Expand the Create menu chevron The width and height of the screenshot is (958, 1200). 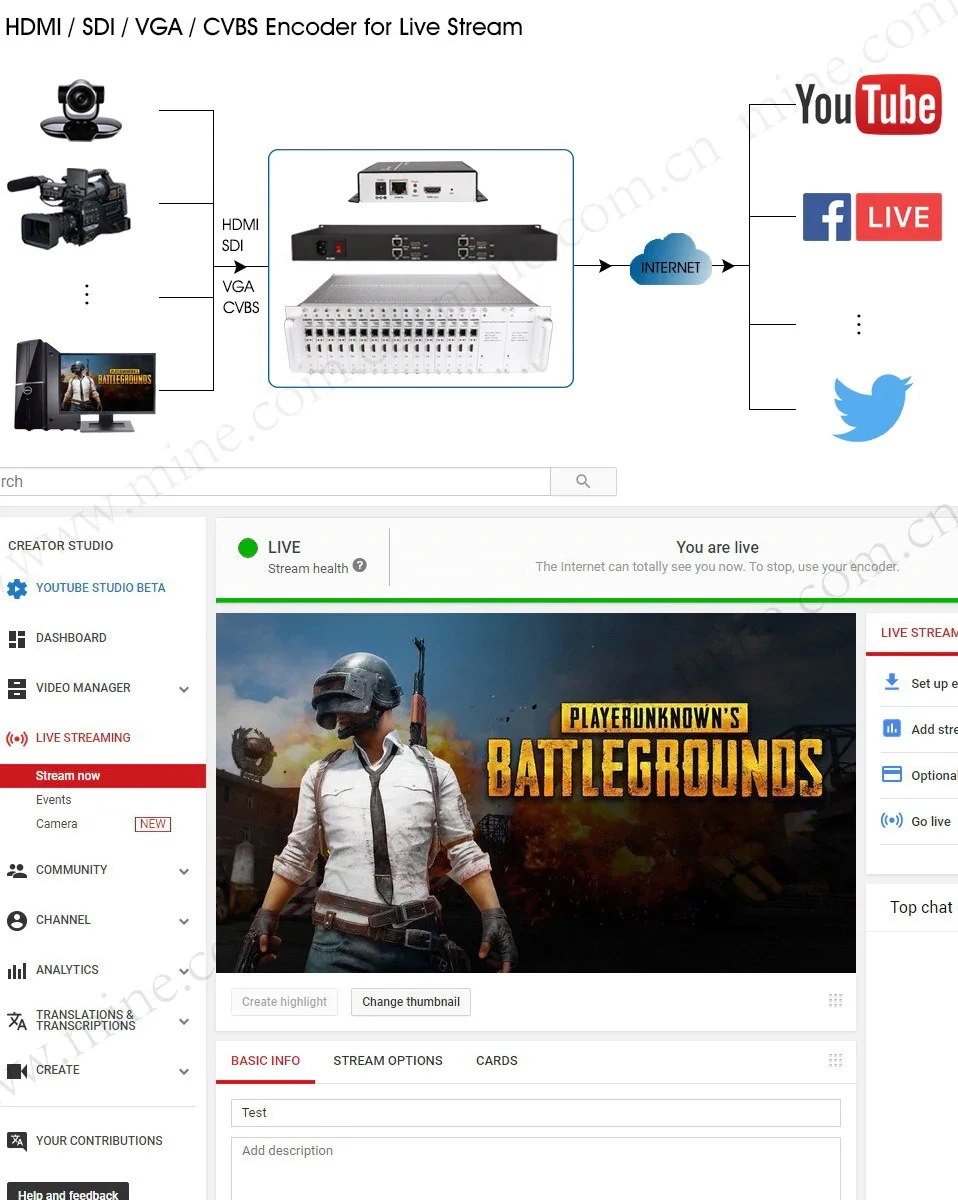pyautogui.click(x=184, y=1071)
